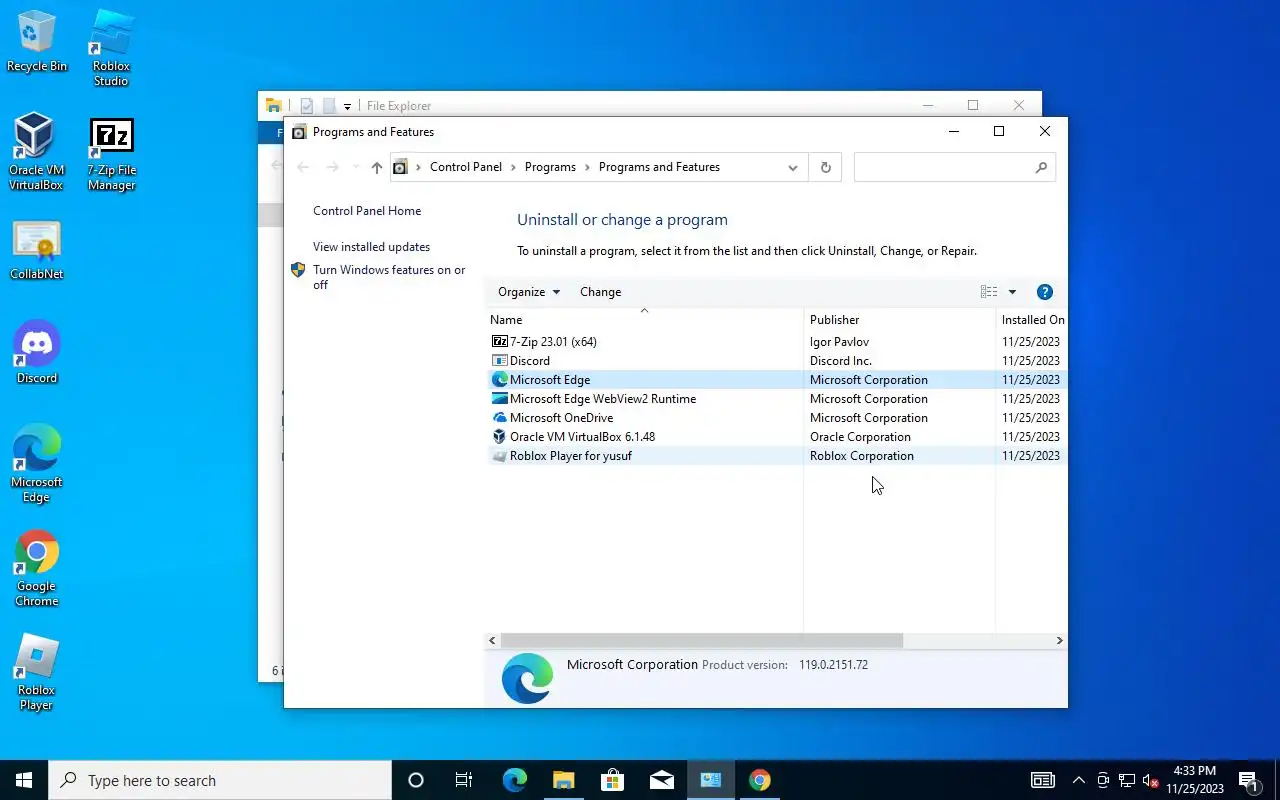Open CollabNet desktop icon
Image resolution: width=1280 pixels, height=800 pixels.
click(37, 250)
